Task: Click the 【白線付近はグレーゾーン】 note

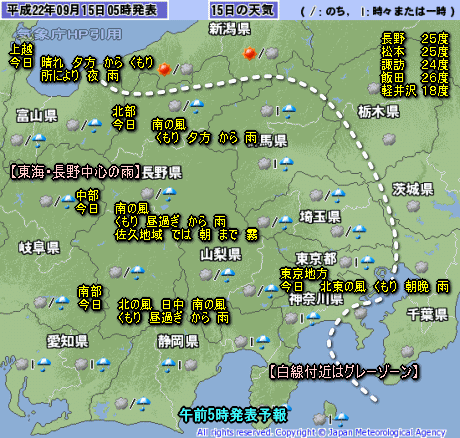Action: pyautogui.click(x=343, y=372)
